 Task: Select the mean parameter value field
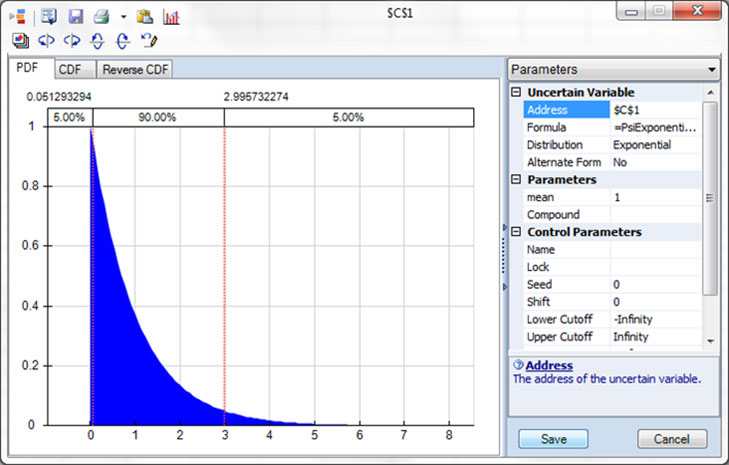coord(655,198)
